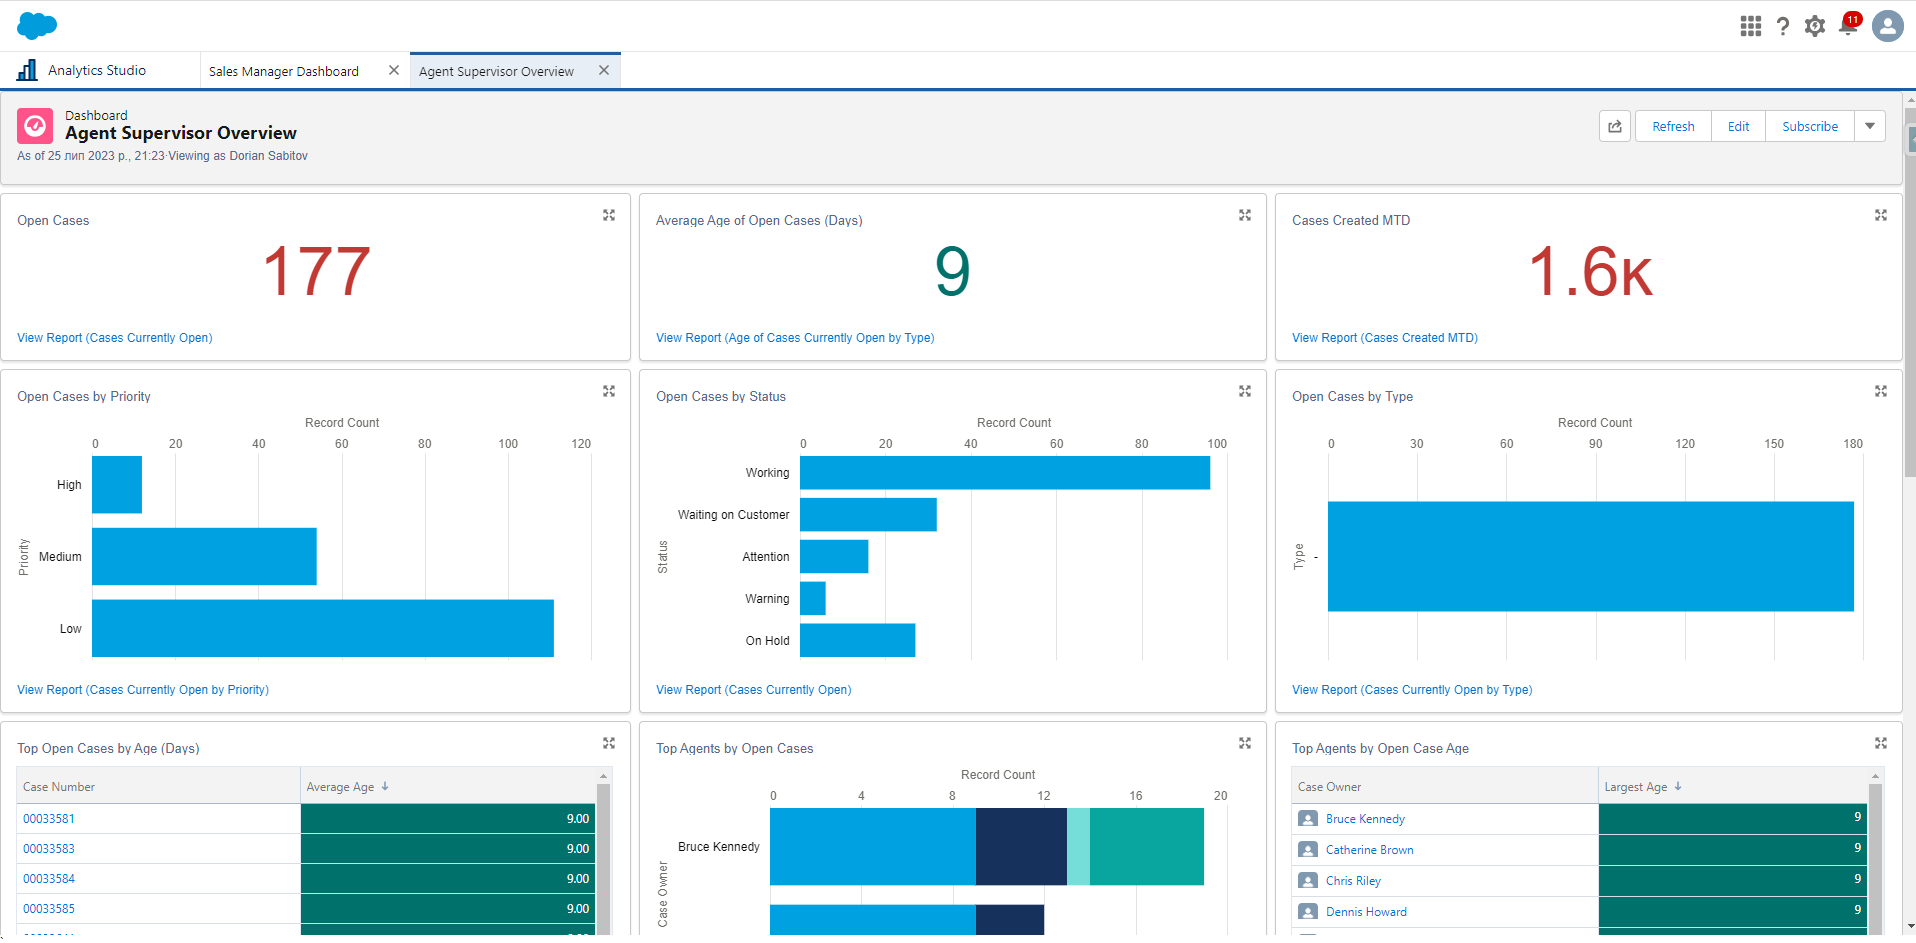Expand the Open Cases widget to fullscreen
The image size is (1916, 943).
point(609,215)
